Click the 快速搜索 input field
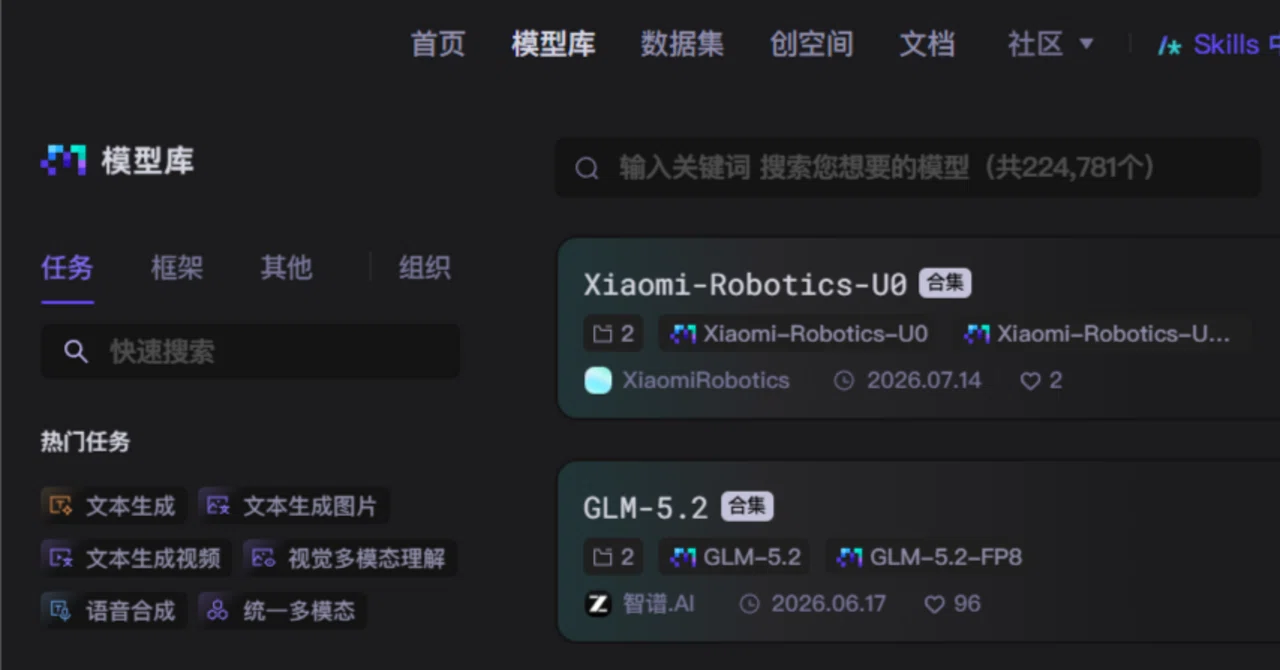The image size is (1280, 670). [250, 351]
